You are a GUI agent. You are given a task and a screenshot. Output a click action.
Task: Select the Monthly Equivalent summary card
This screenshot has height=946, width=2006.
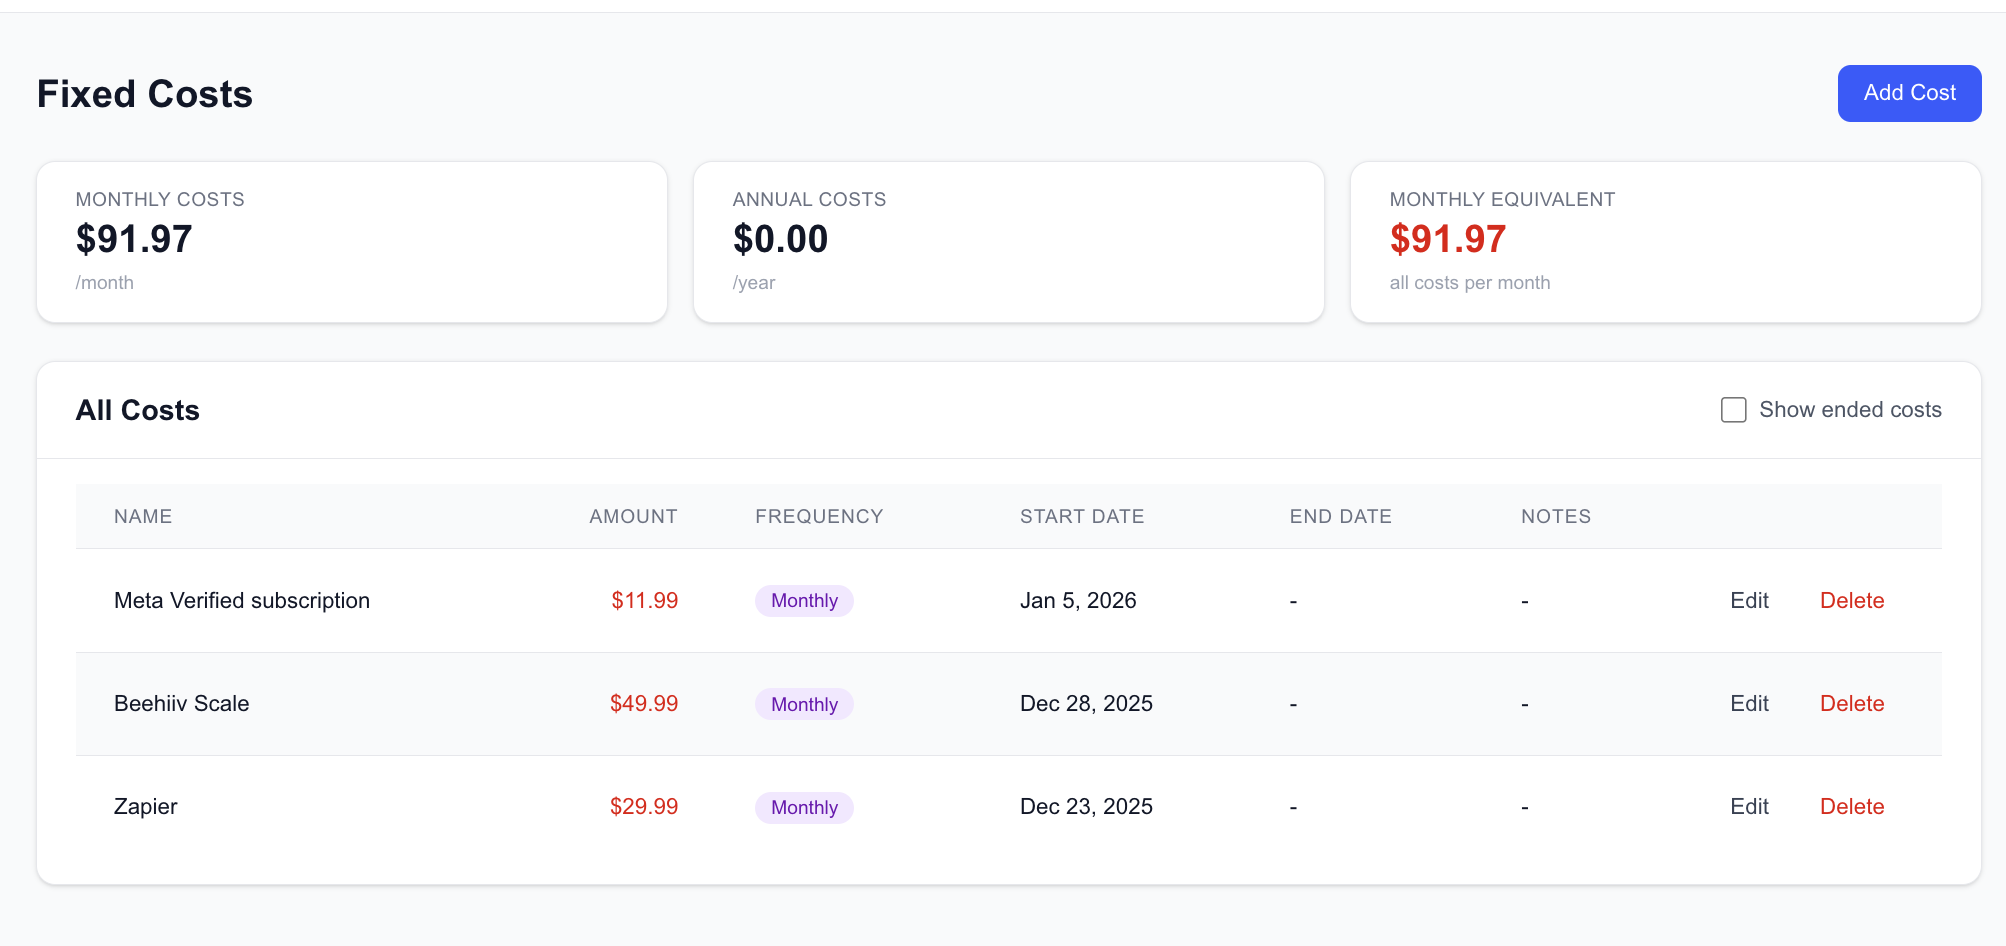[x=1665, y=241]
